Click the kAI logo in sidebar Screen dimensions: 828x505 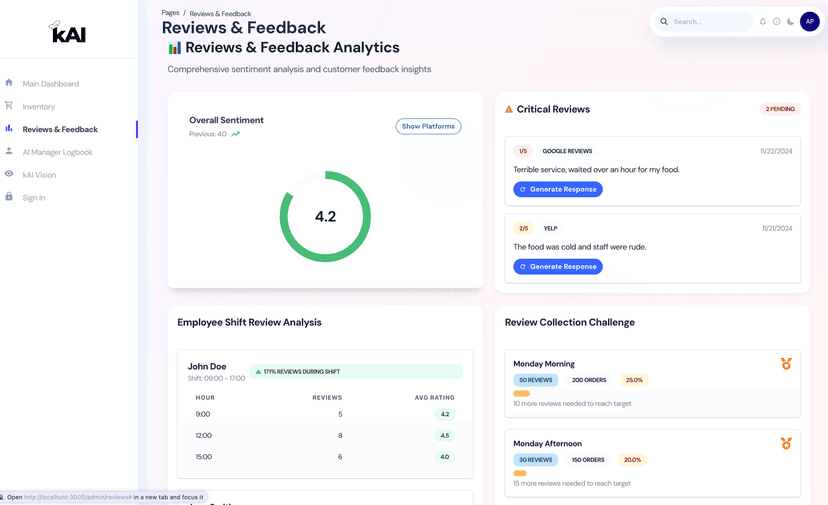[x=68, y=32]
